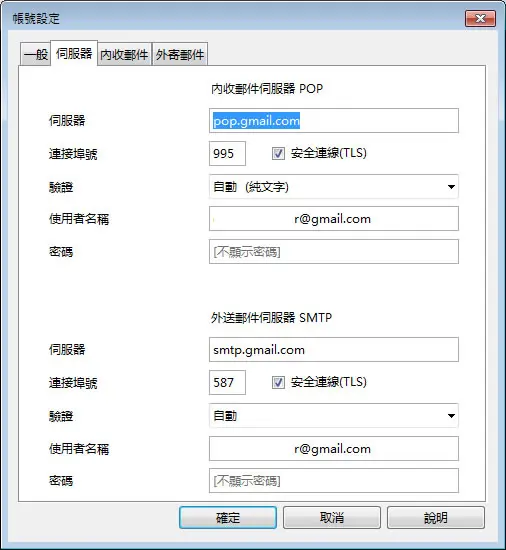This screenshot has height=550, width=506.
Task: Click the POP dropdown arrow next to 自動 (純文字)
Action: click(451, 187)
